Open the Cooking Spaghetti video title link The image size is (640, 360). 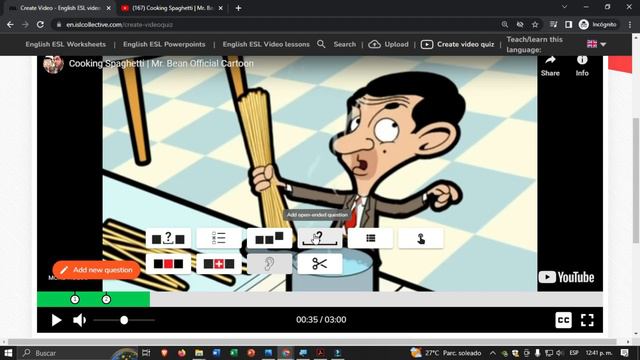(161, 64)
